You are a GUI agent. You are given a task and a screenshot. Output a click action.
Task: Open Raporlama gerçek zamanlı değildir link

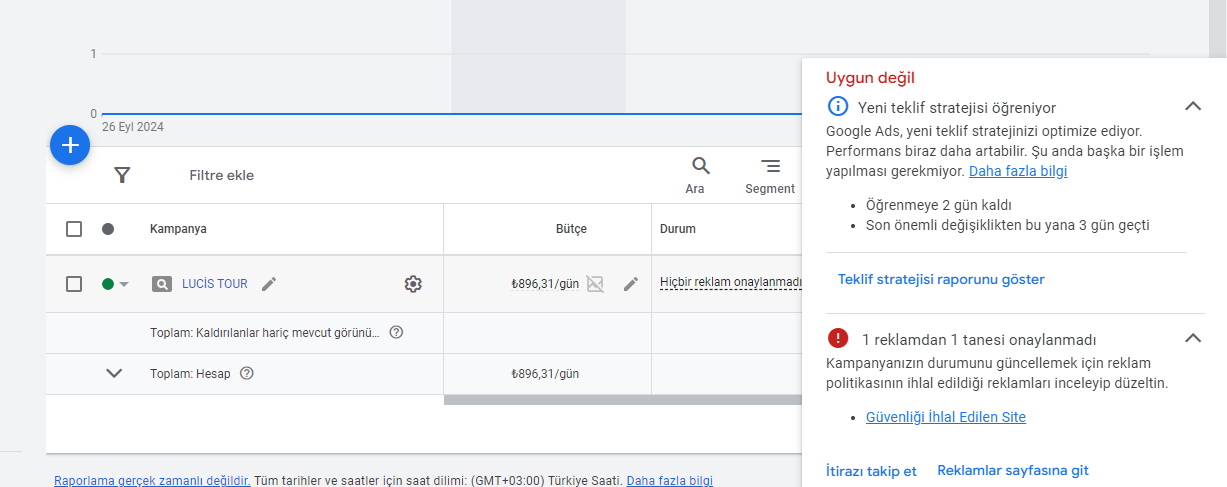point(152,480)
